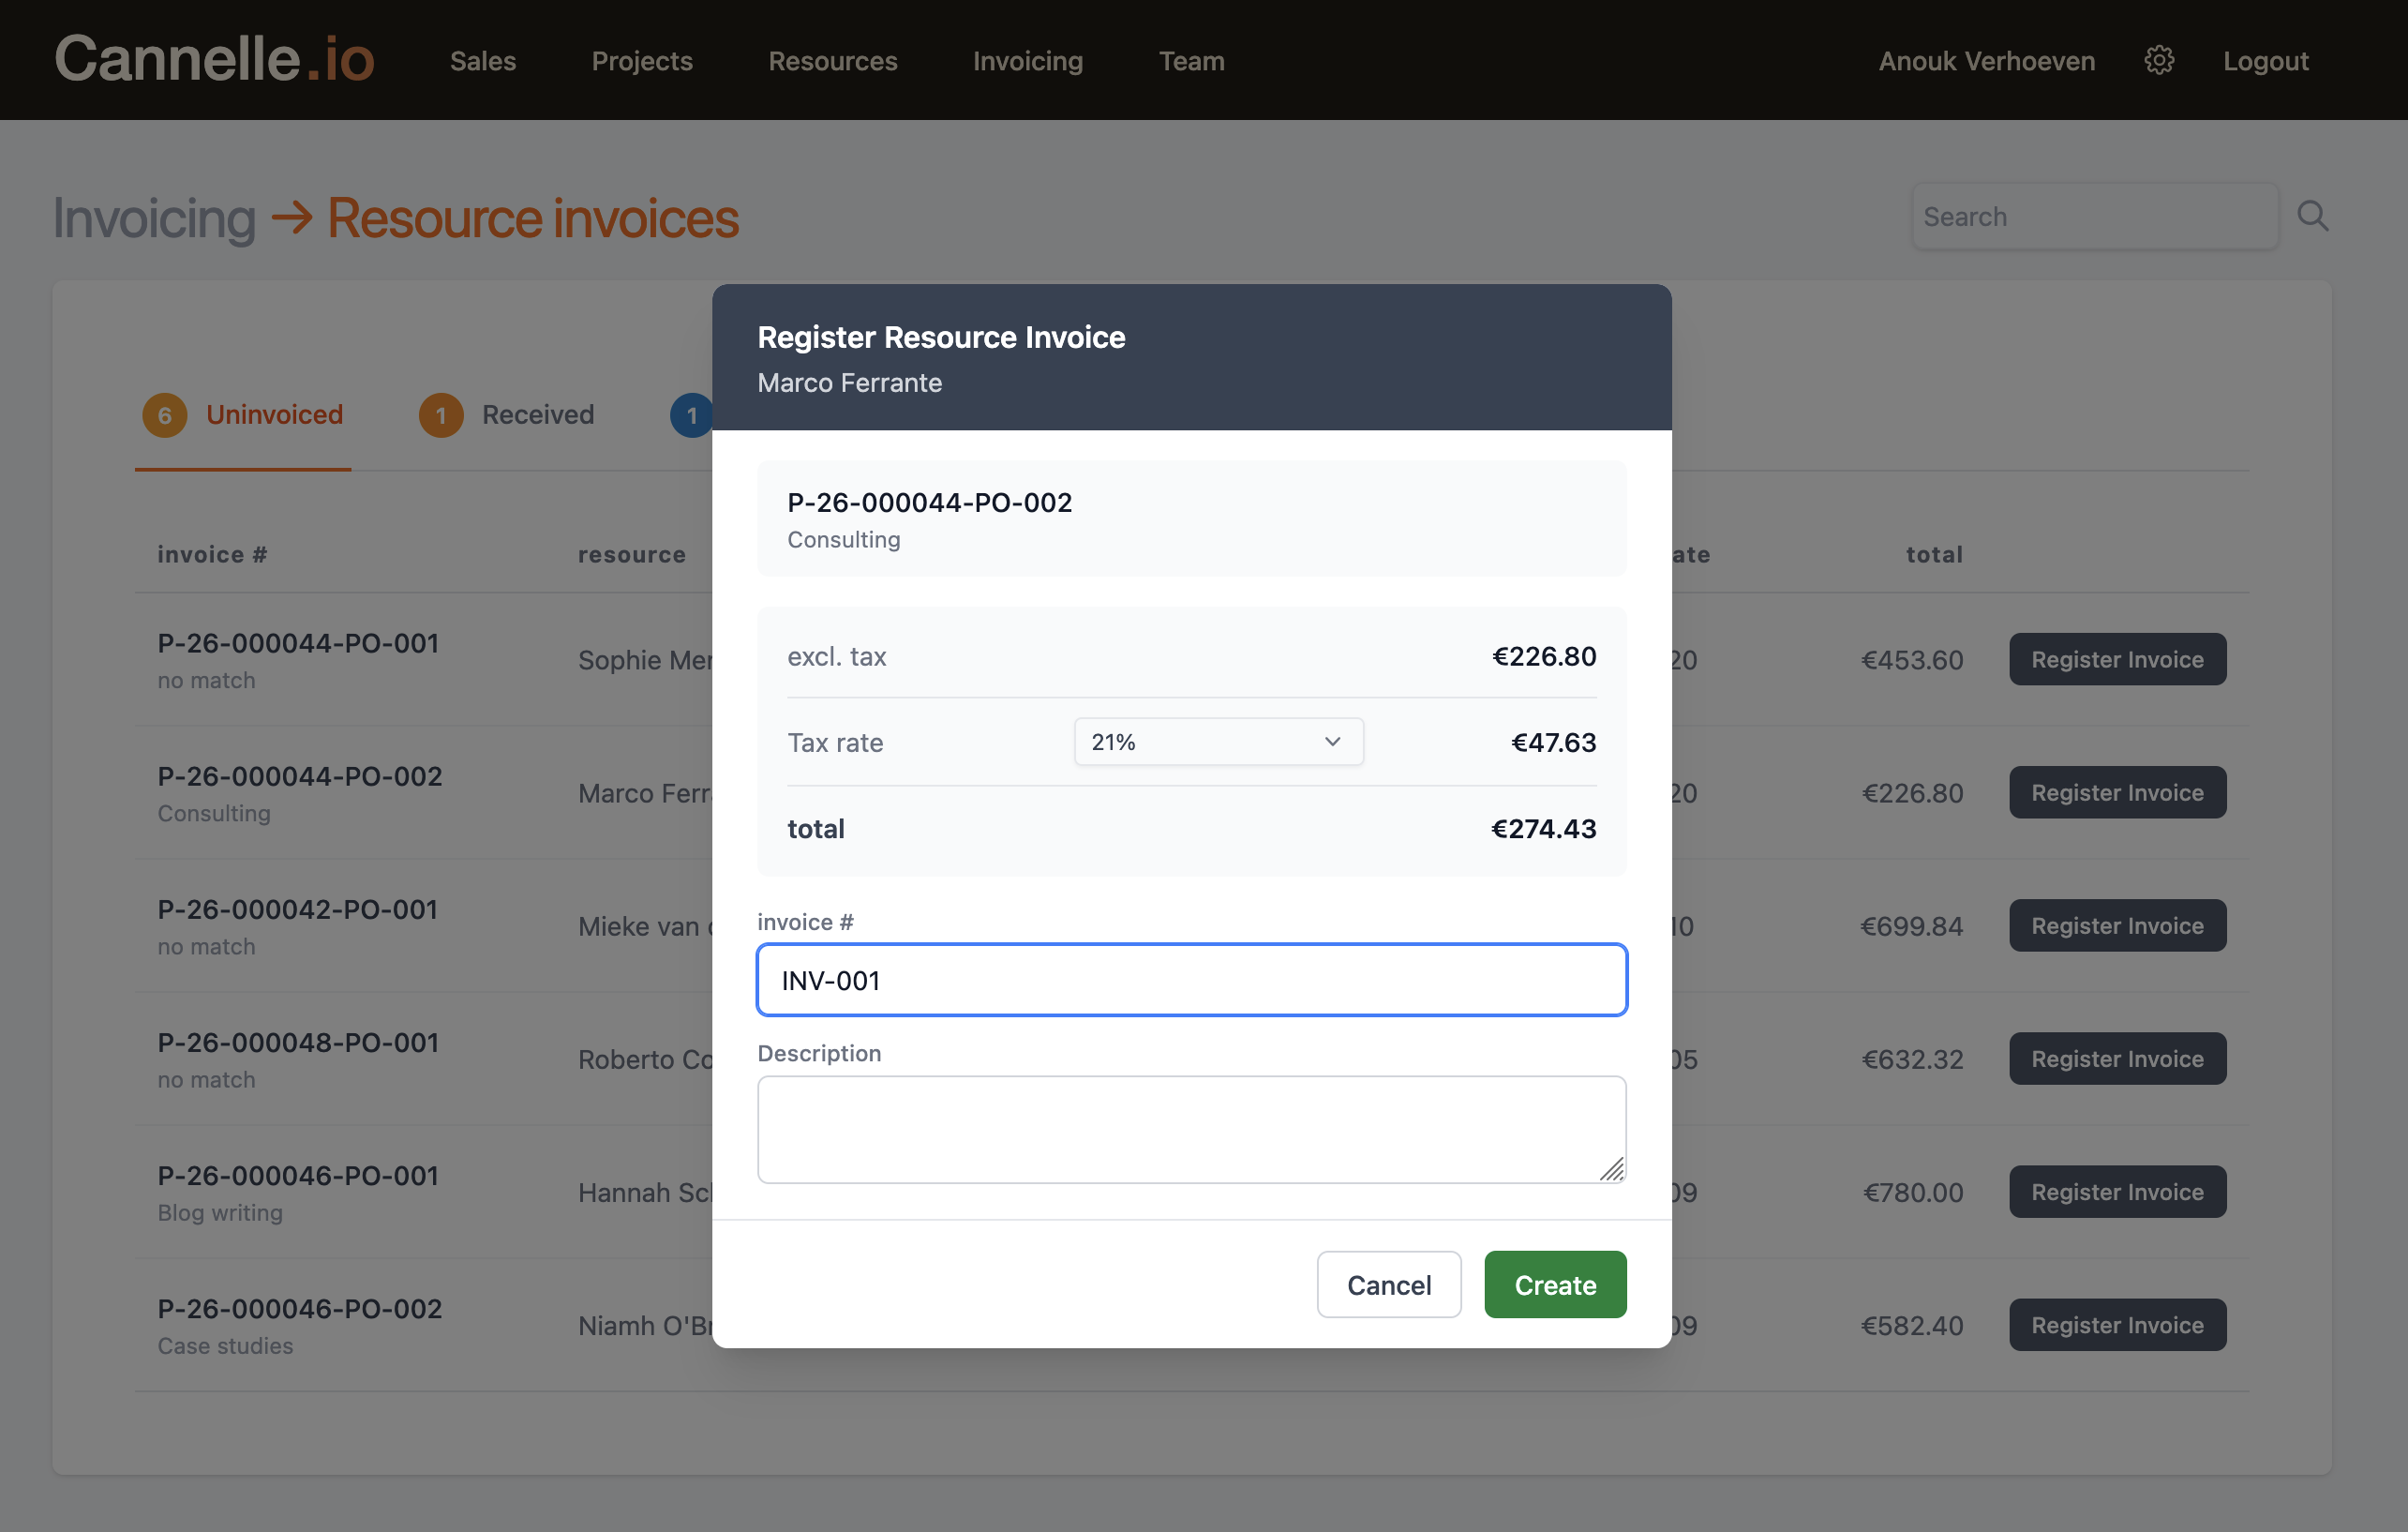
Task: Select P-26-000042-PO-001 invoice number text
Action: [298, 909]
